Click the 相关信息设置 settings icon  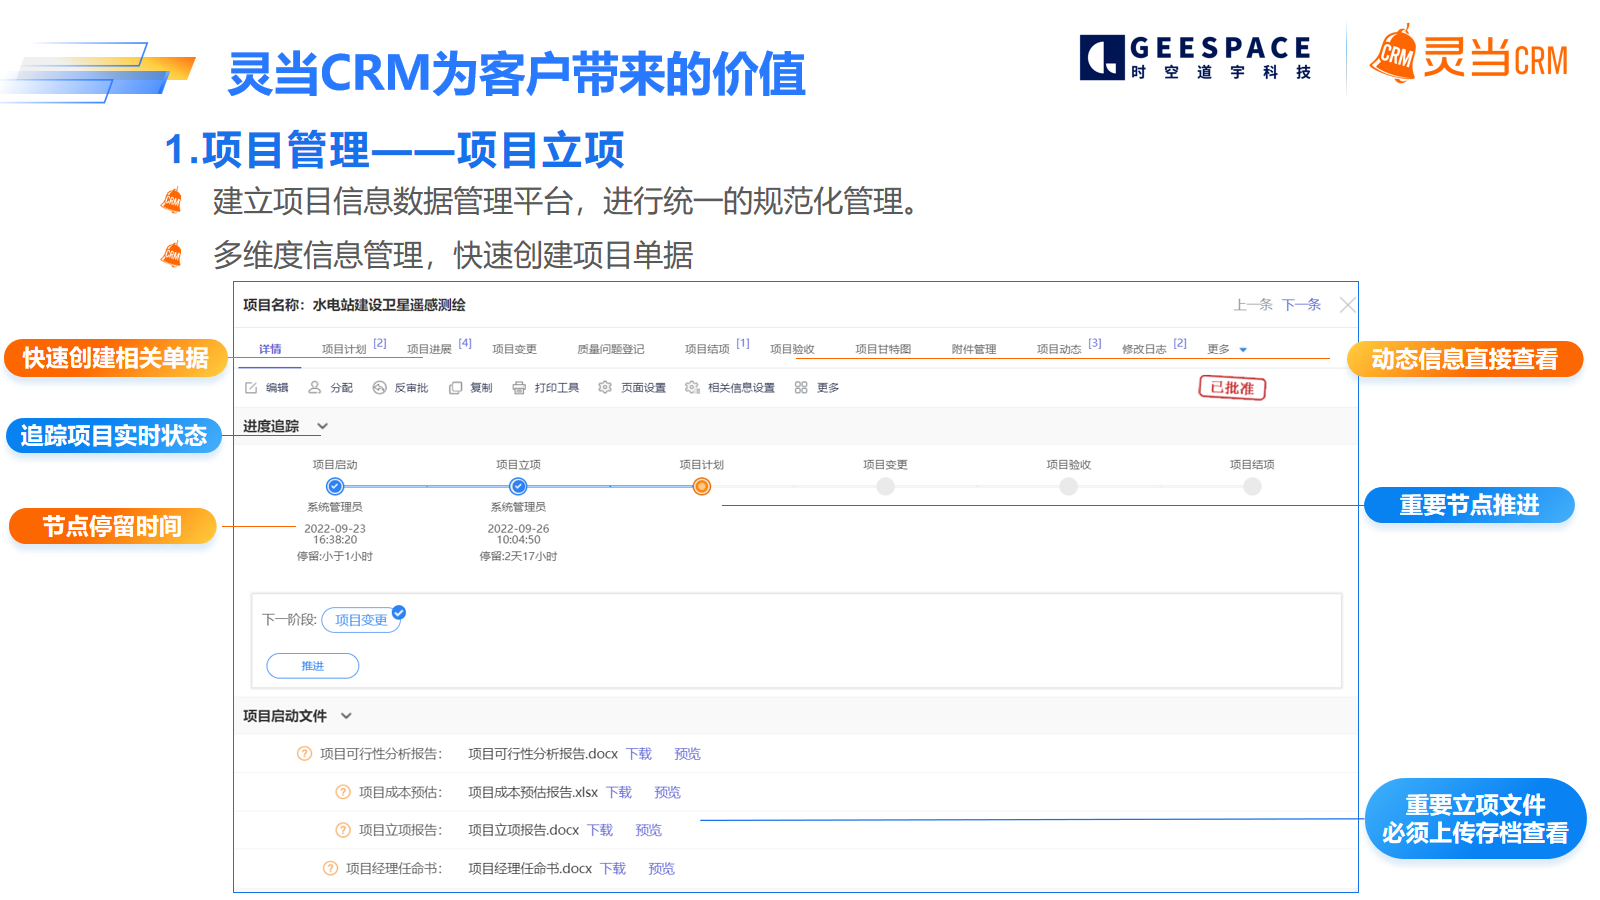[x=692, y=388]
